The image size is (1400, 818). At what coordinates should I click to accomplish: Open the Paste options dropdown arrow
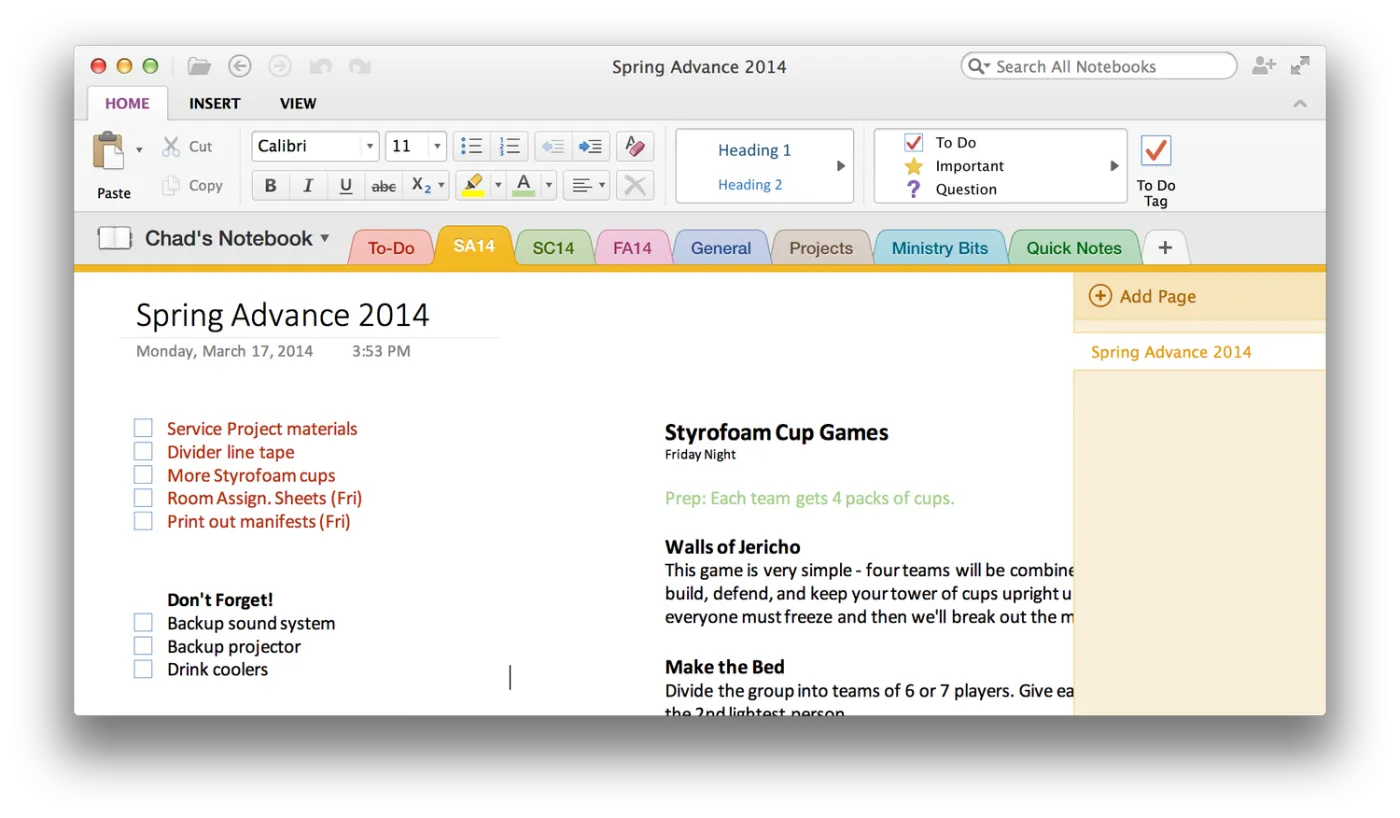pyautogui.click(x=139, y=150)
